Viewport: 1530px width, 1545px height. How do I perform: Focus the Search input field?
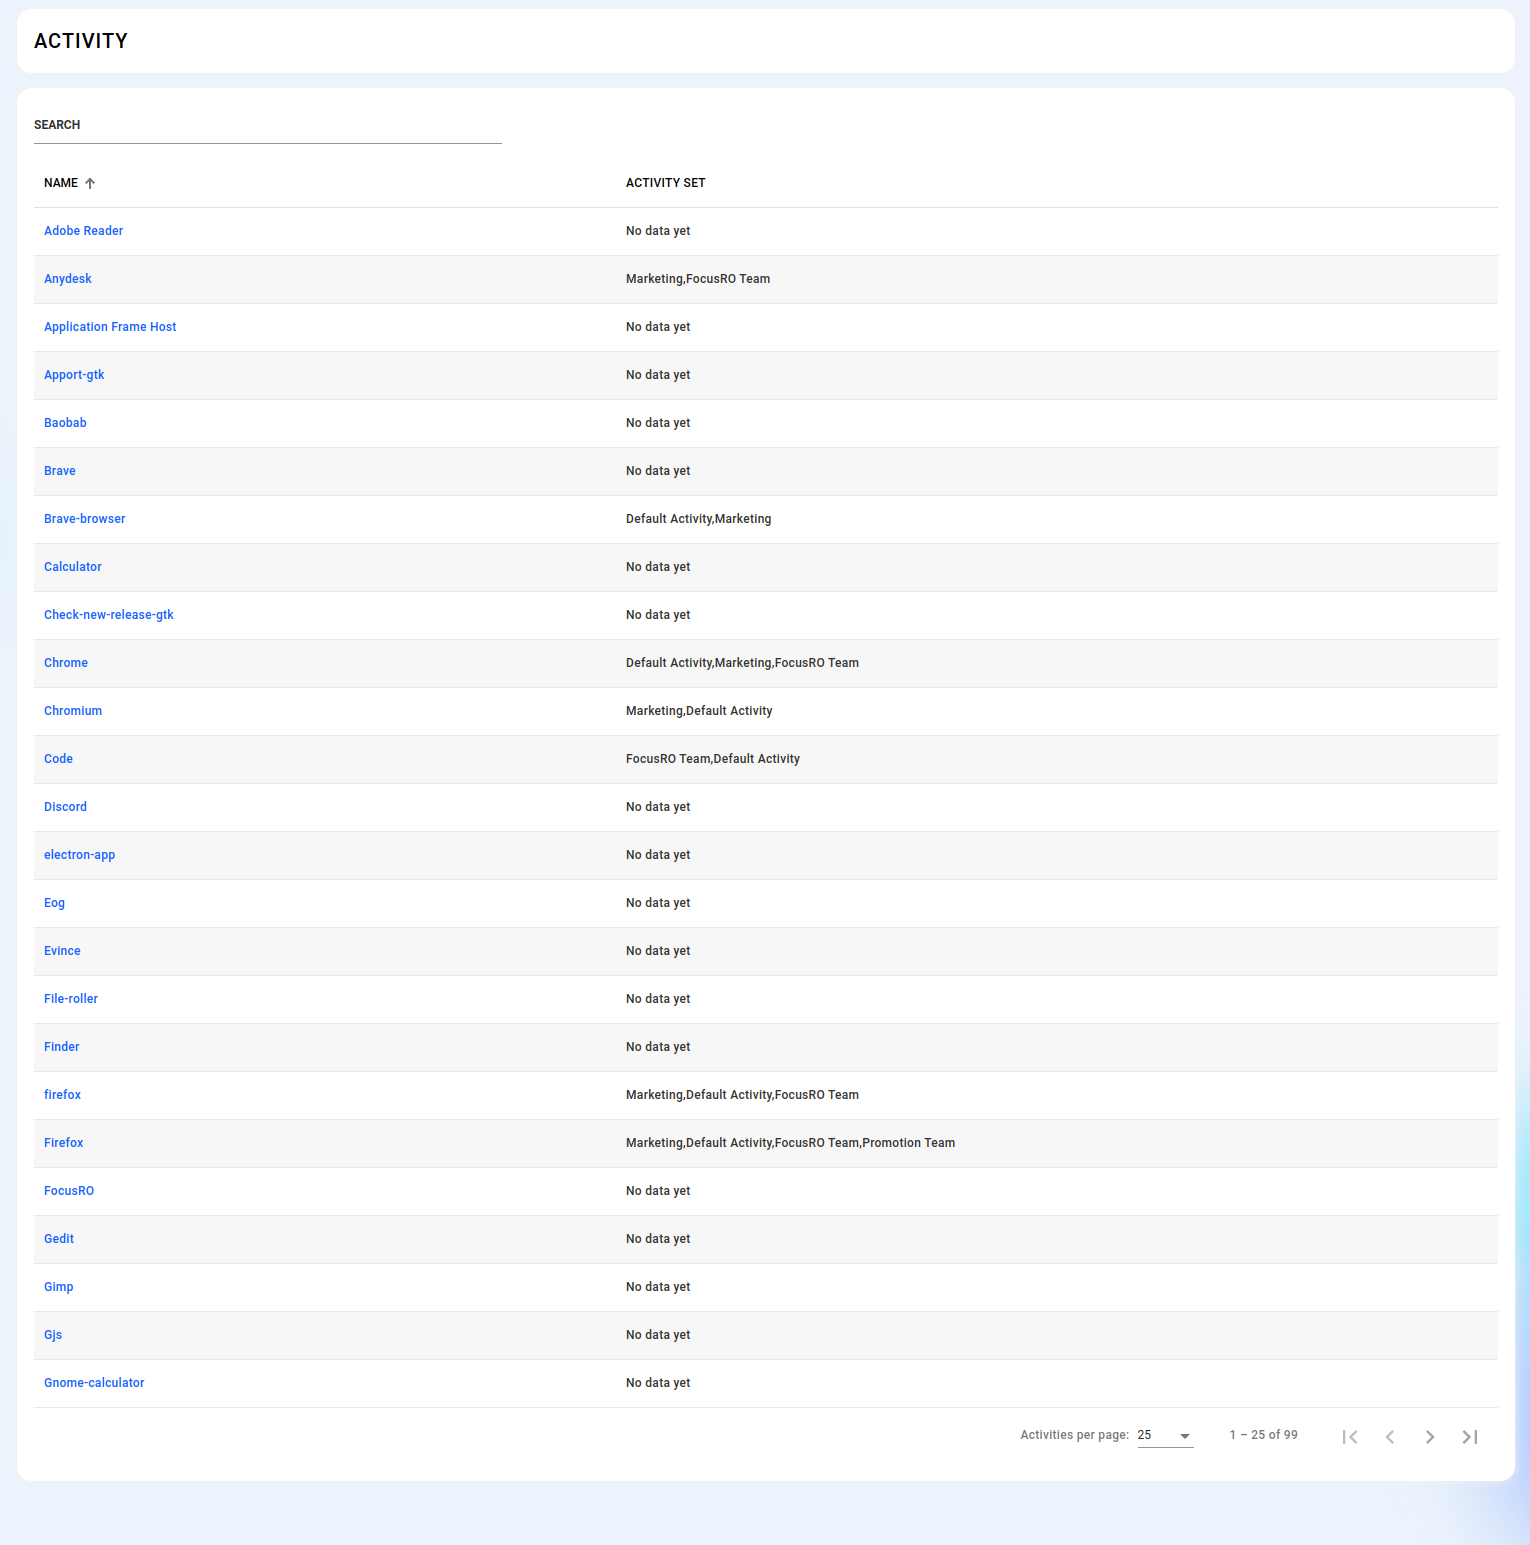[x=268, y=126]
